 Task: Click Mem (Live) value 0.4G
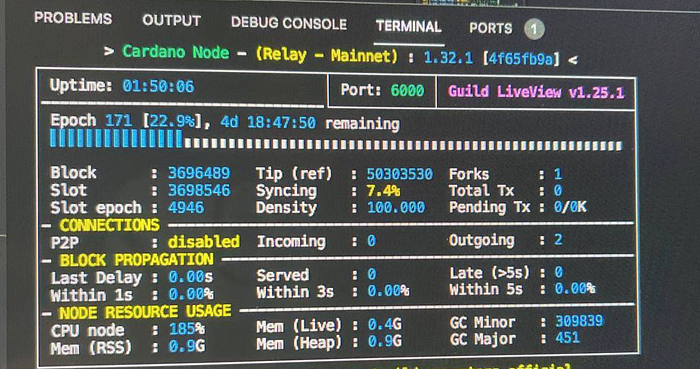coord(385,325)
